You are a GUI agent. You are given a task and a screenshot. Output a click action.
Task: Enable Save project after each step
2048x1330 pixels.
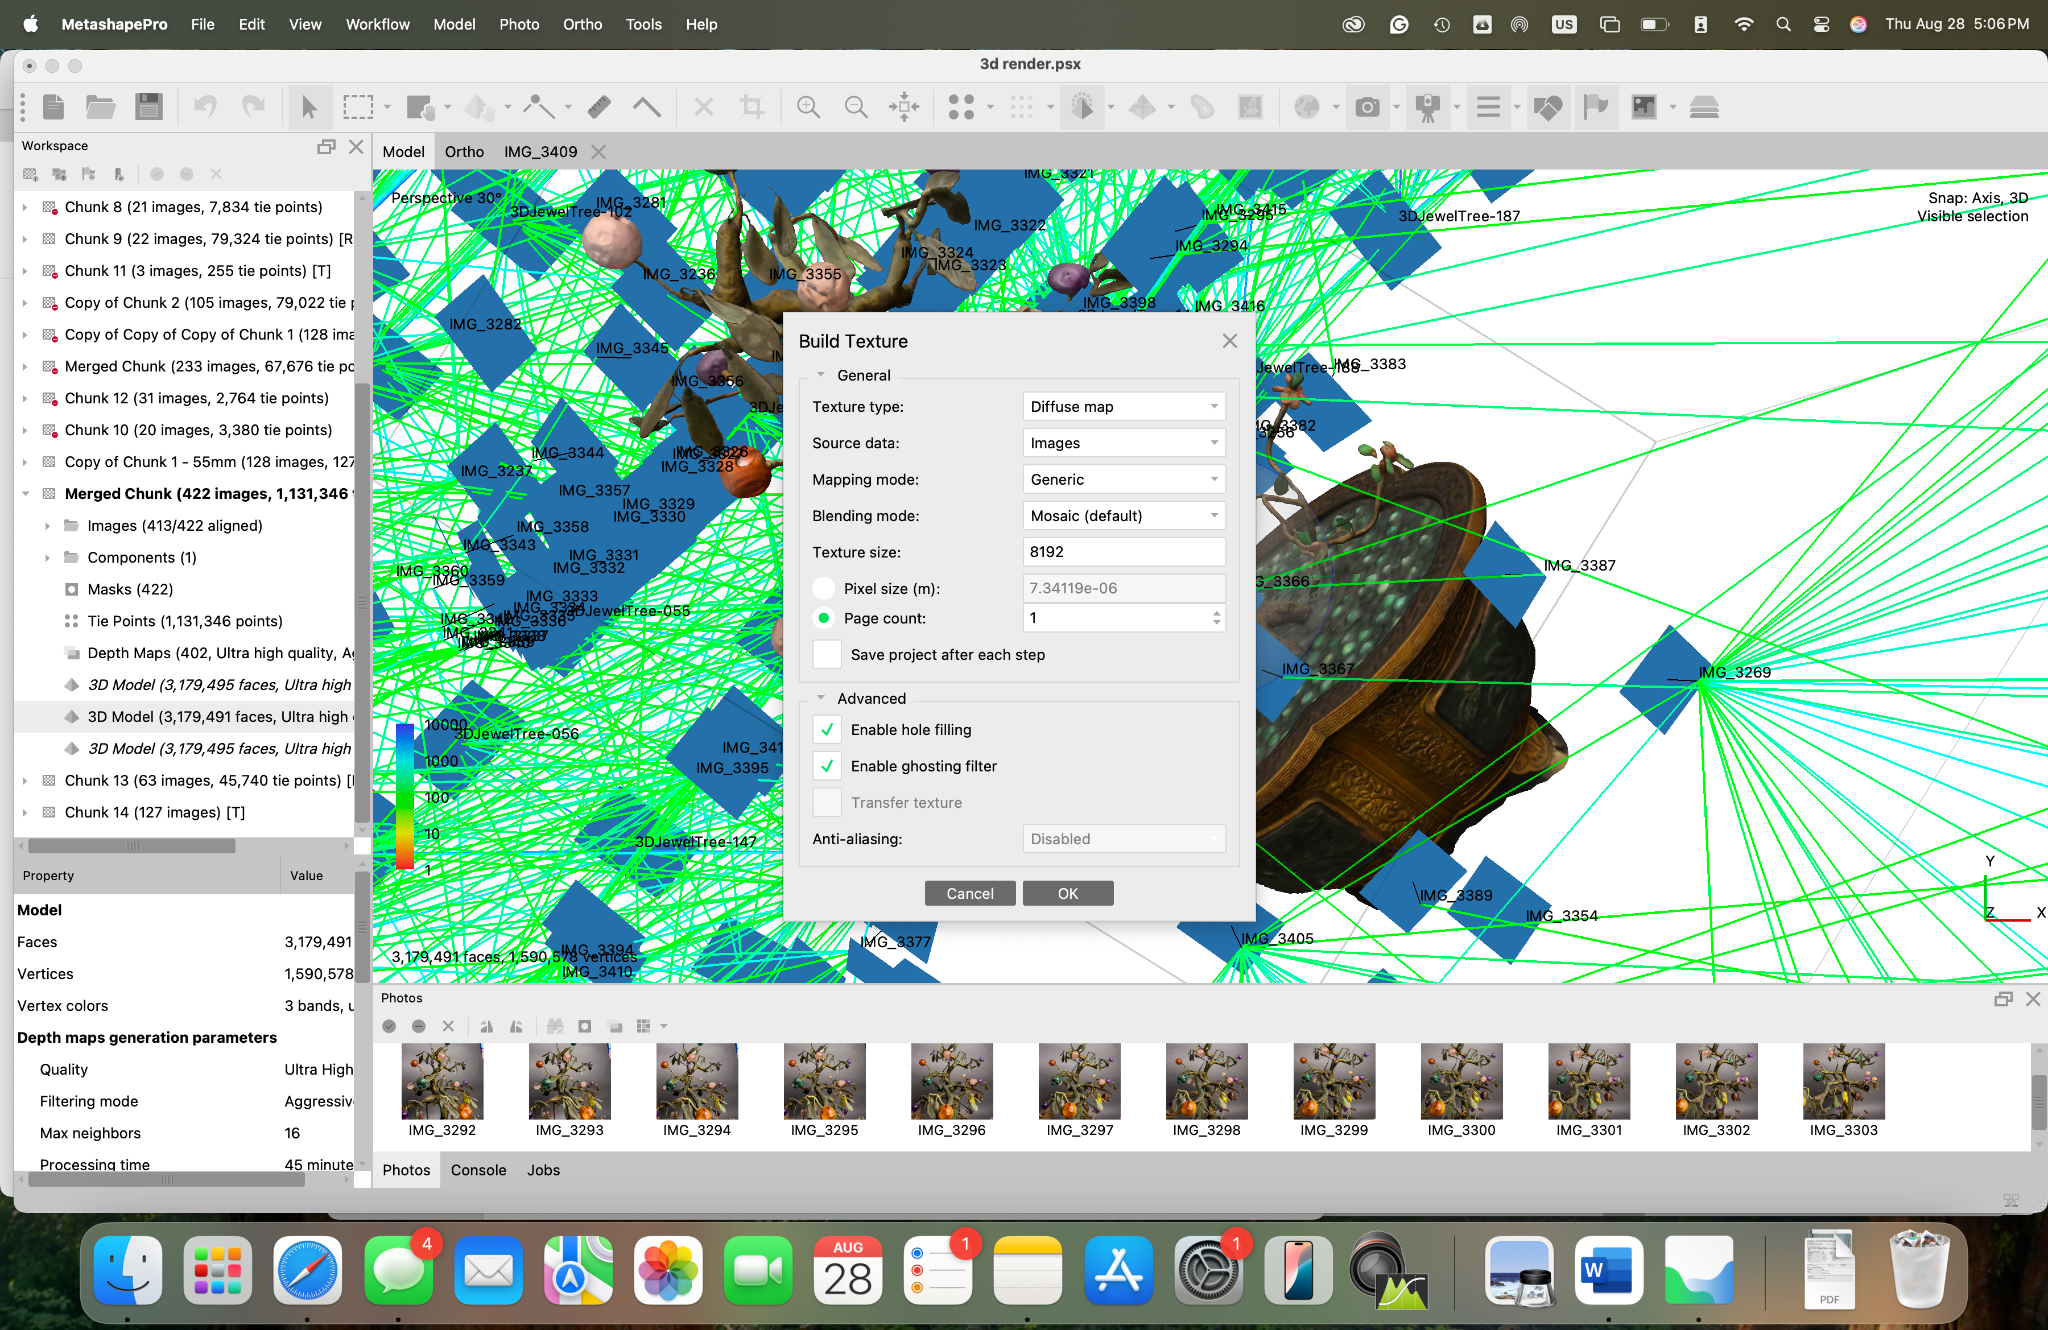click(827, 655)
